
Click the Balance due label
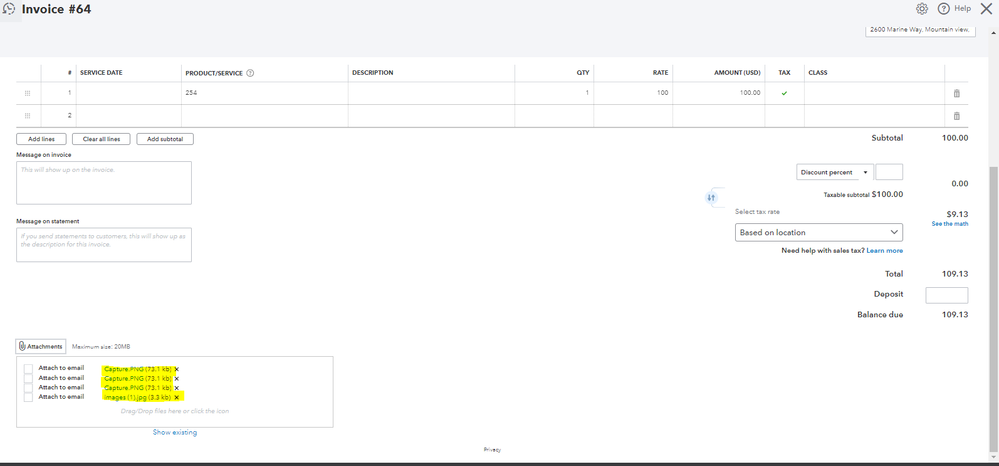point(880,315)
